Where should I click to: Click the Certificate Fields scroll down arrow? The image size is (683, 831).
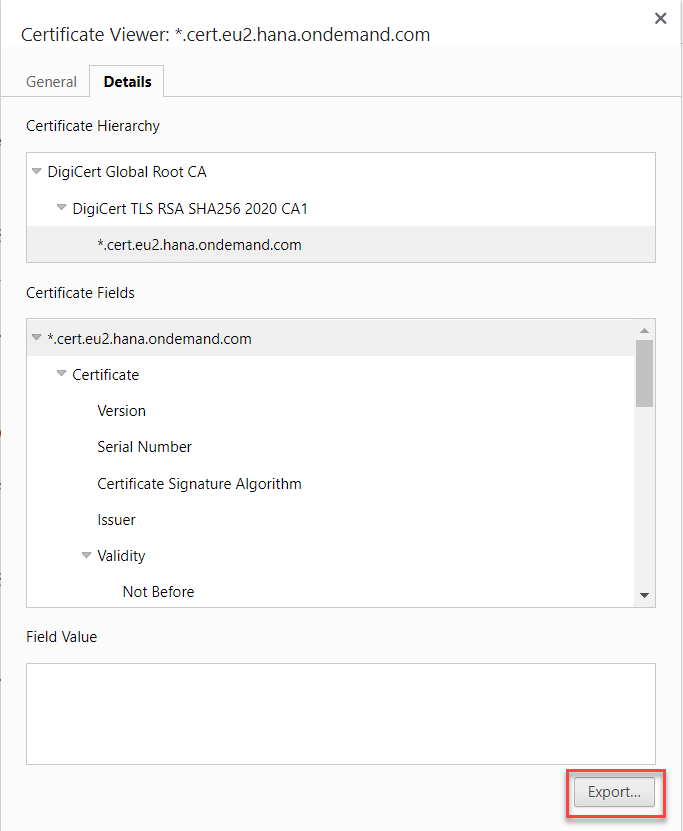(x=644, y=595)
